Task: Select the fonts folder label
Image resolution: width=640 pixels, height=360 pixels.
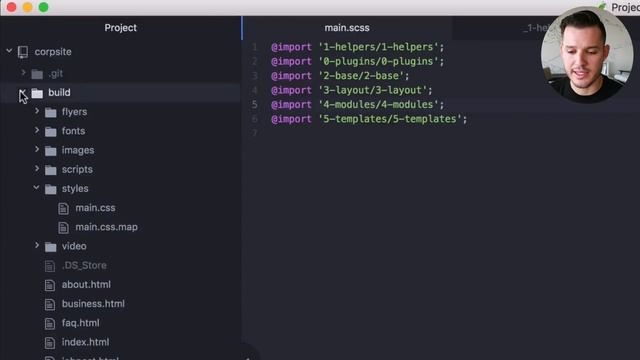Action: [x=73, y=131]
